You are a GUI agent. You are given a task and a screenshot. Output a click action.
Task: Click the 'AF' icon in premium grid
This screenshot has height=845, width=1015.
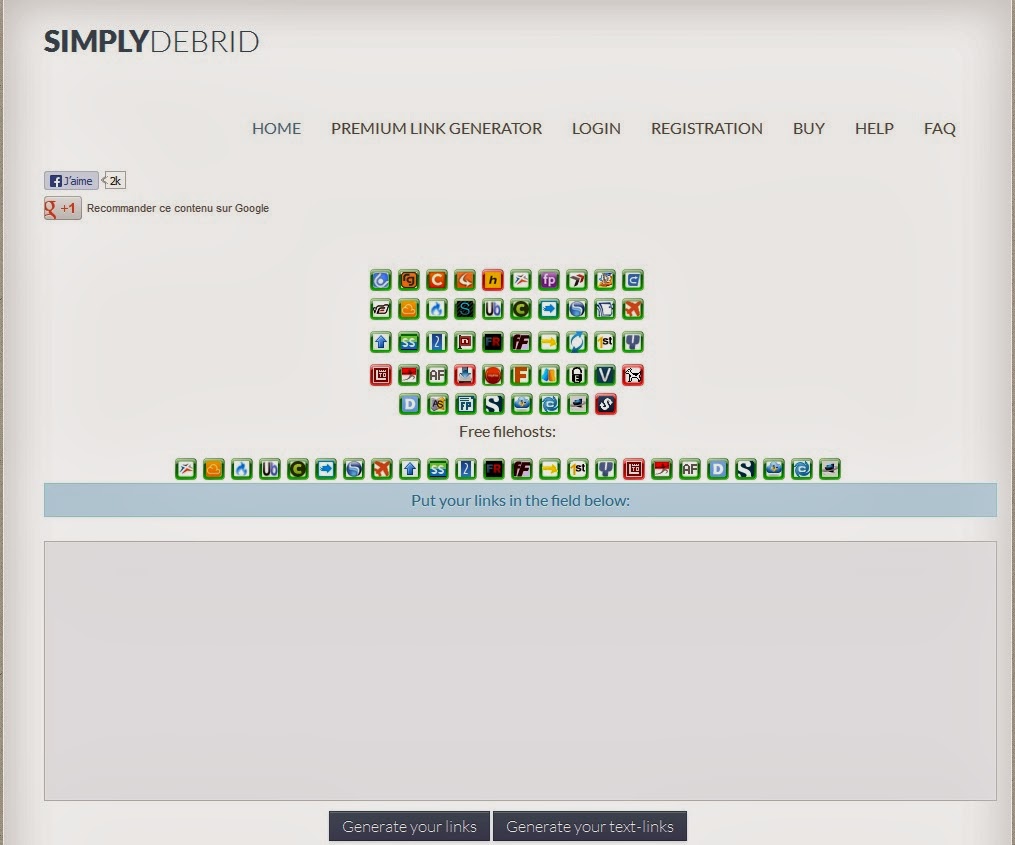click(x=436, y=375)
